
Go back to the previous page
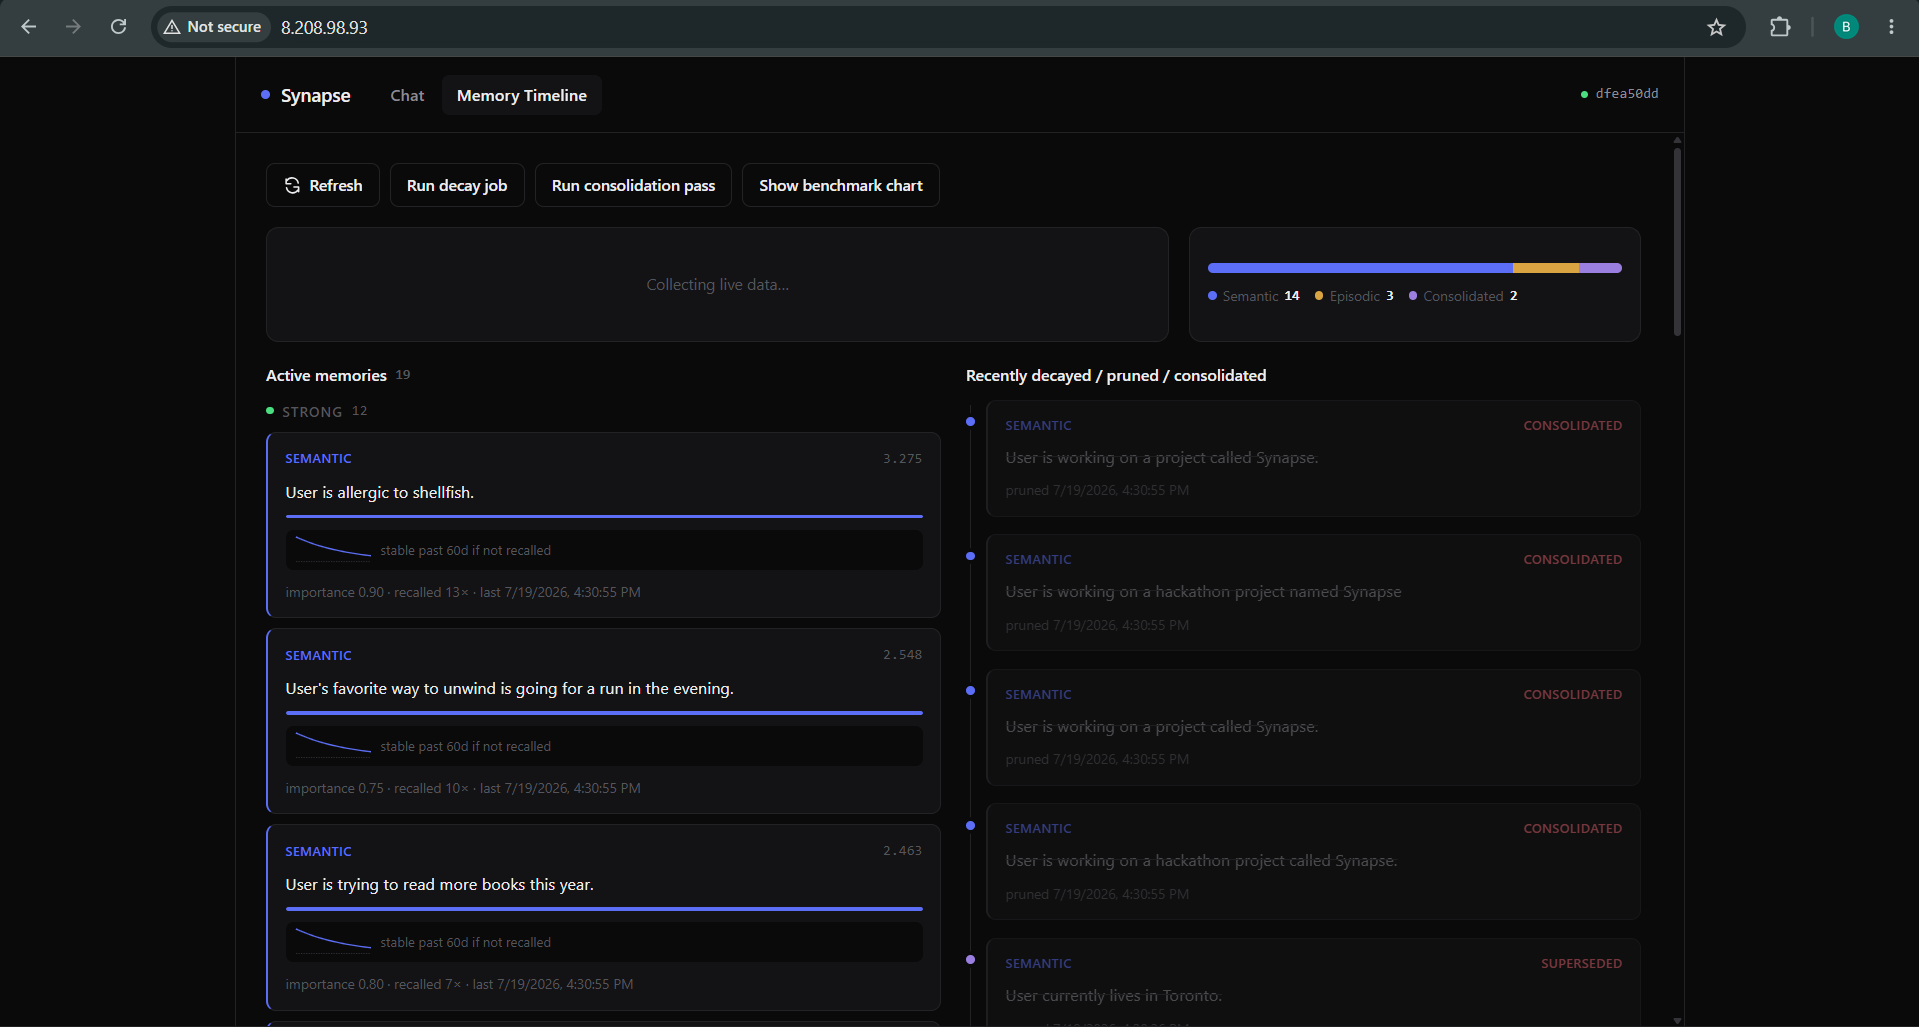29,27
